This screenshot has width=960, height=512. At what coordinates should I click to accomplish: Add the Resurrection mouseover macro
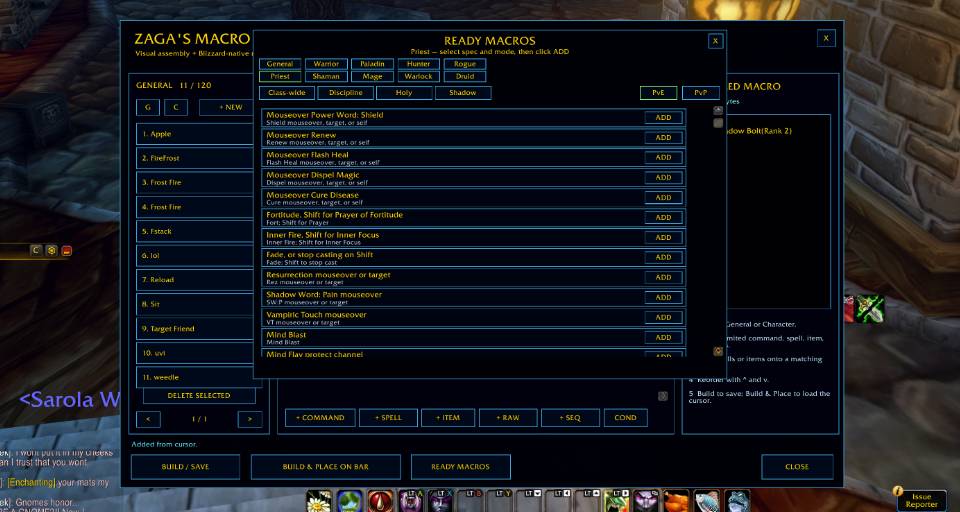tap(664, 277)
